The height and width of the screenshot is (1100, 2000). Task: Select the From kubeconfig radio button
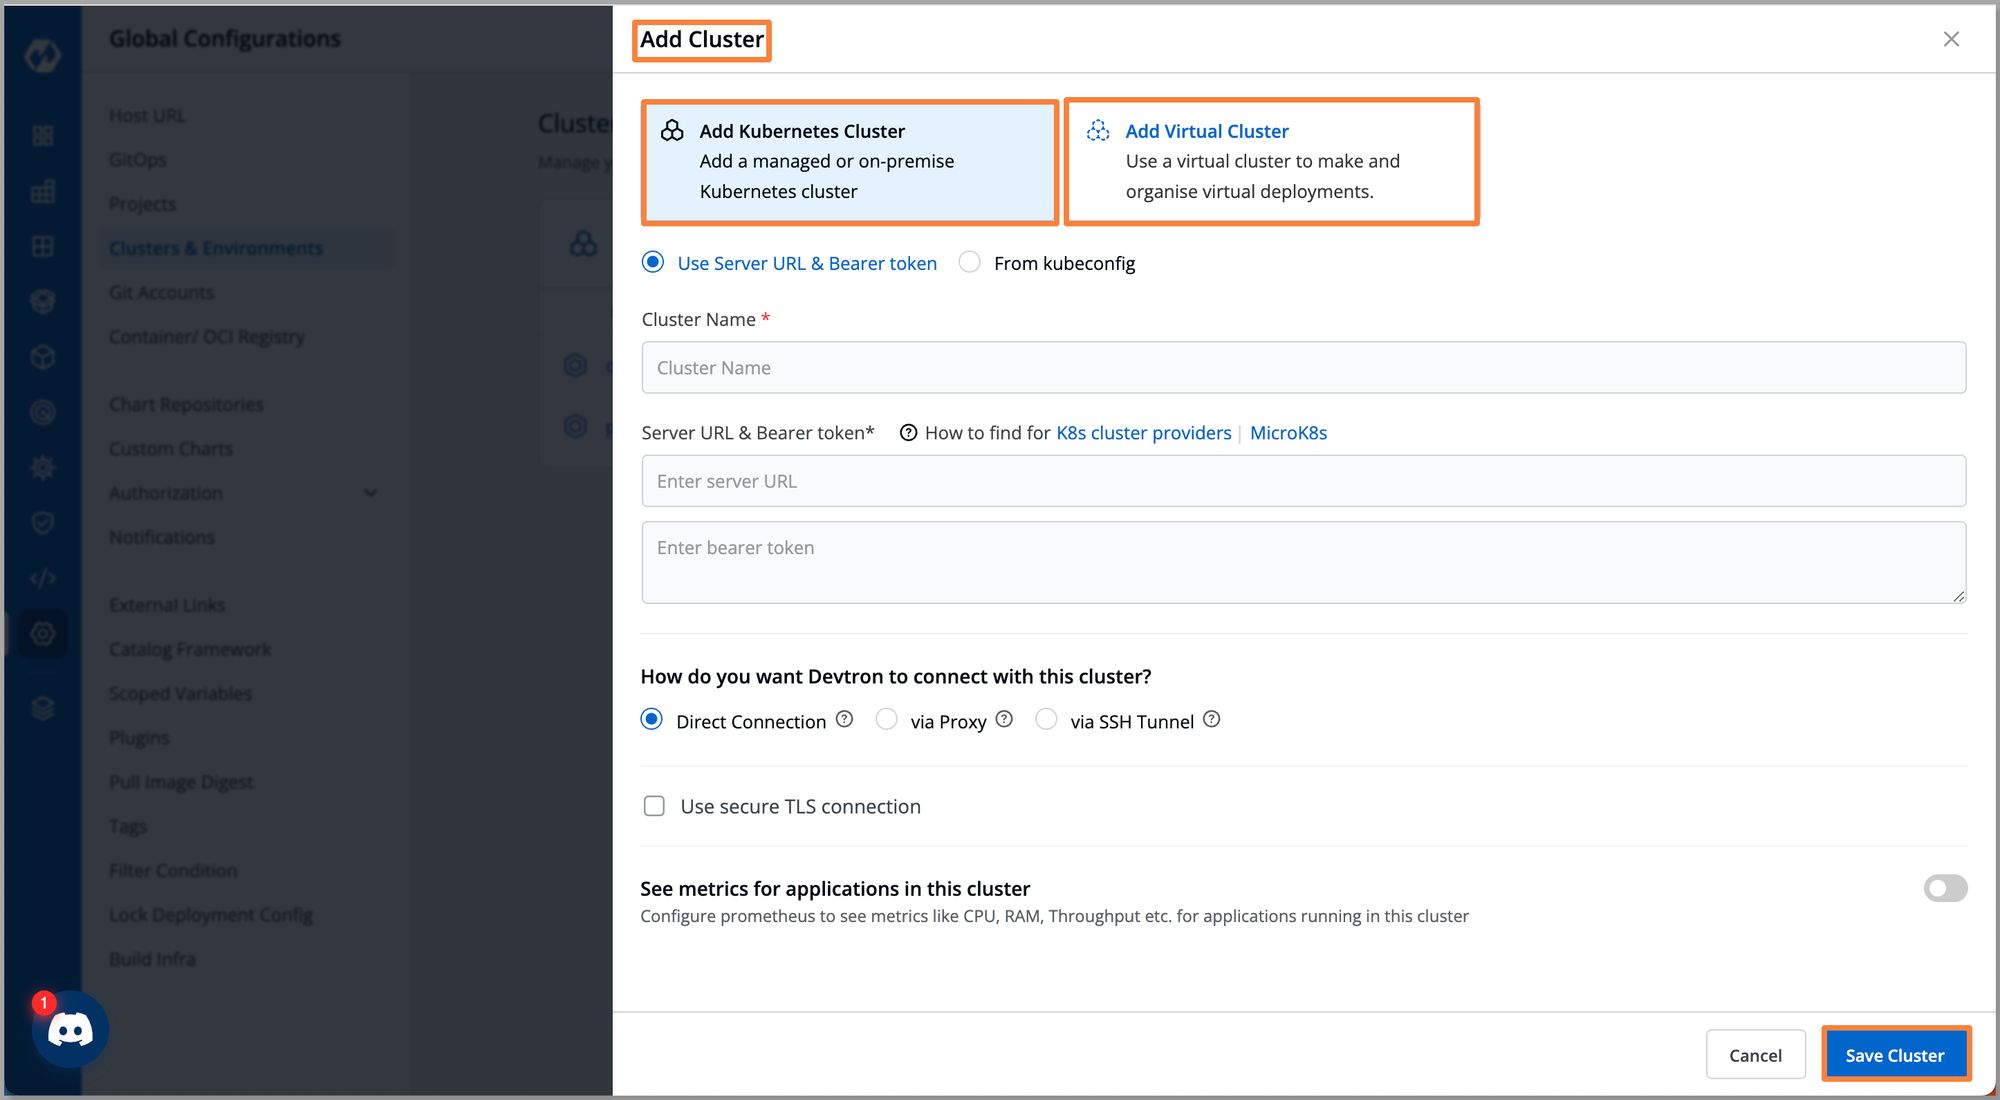click(968, 263)
